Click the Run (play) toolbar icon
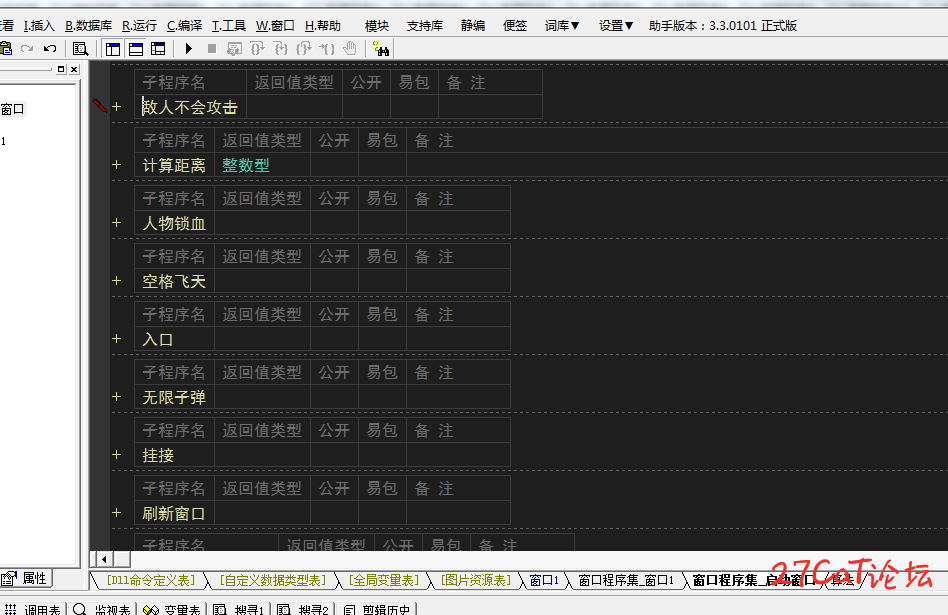Viewport: 948px width, 615px height. [x=189, y=48]
